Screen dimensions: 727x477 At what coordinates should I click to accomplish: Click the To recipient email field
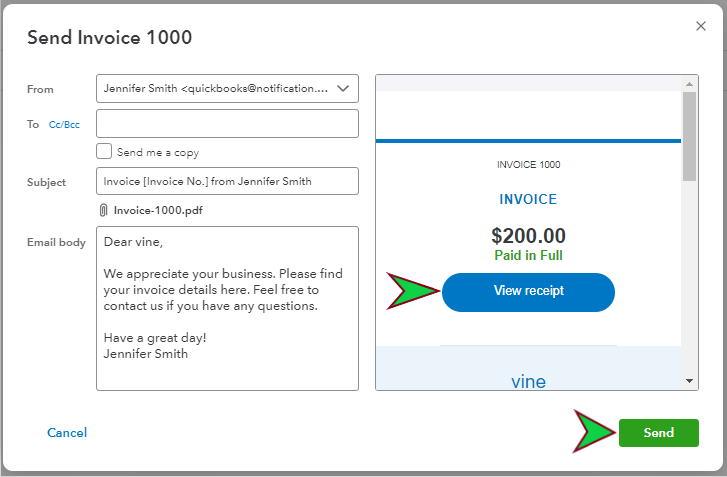coord(227,124)
